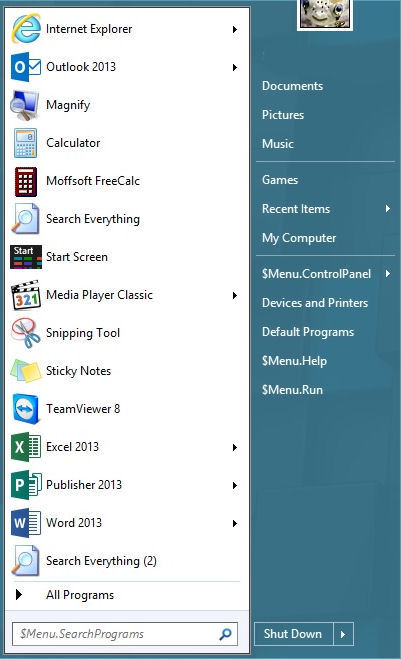Viewport: 401px width, 659px height.
Task: Launch the Snipping Tool scissors icon
Action: 26,333
